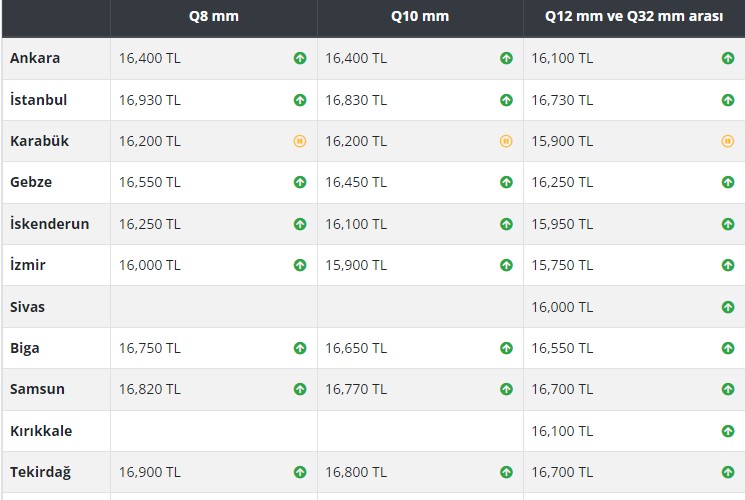Click the green up arrow for İstanbul Q10 mm
The image size is (745, 500).
(x=506, y=100)
